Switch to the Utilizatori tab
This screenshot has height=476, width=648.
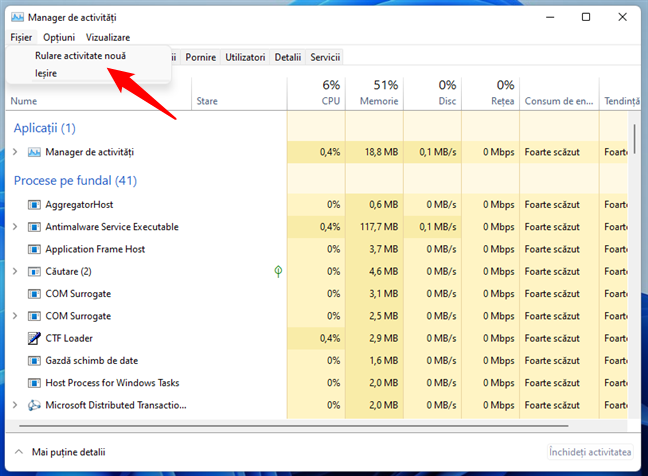[245, 57]
